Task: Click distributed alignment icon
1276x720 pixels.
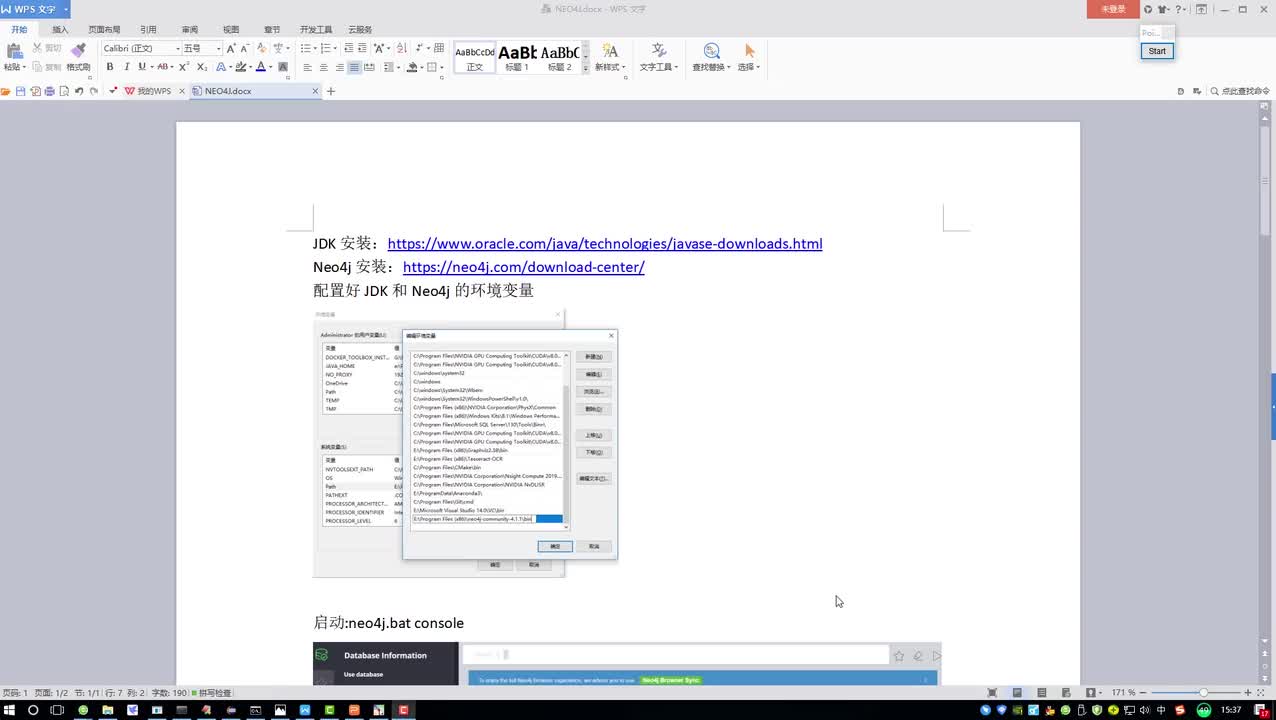Action: [x=369, y=67]
